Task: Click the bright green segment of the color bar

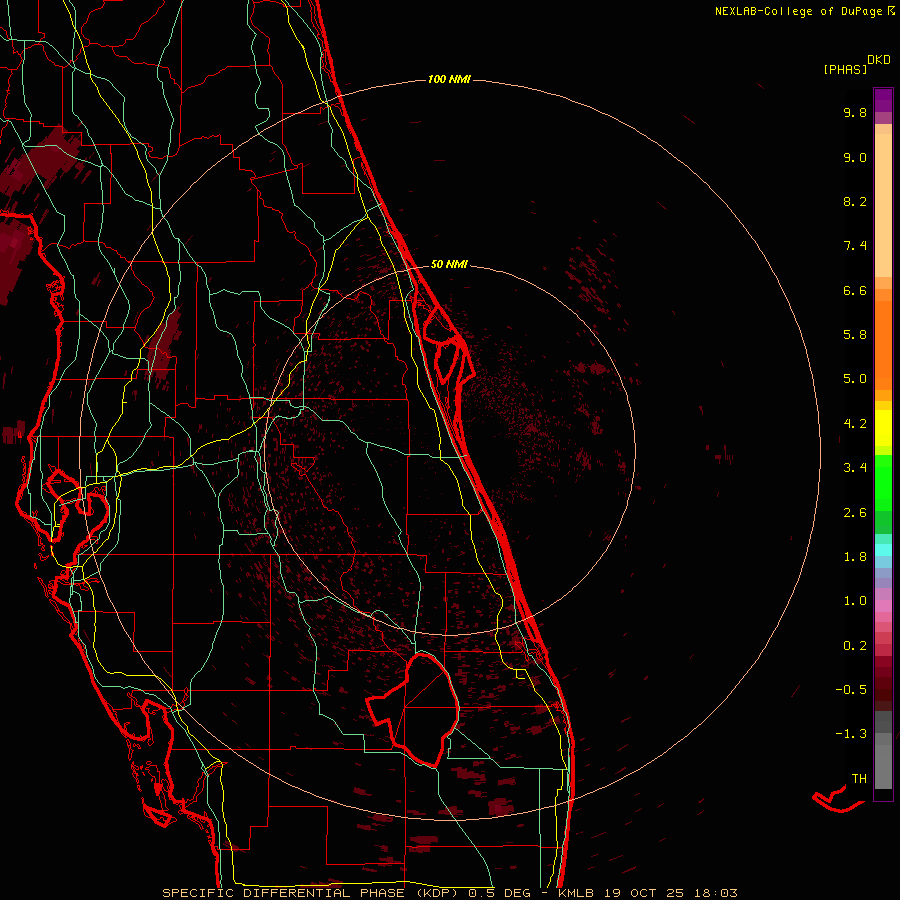Action: 883,482
